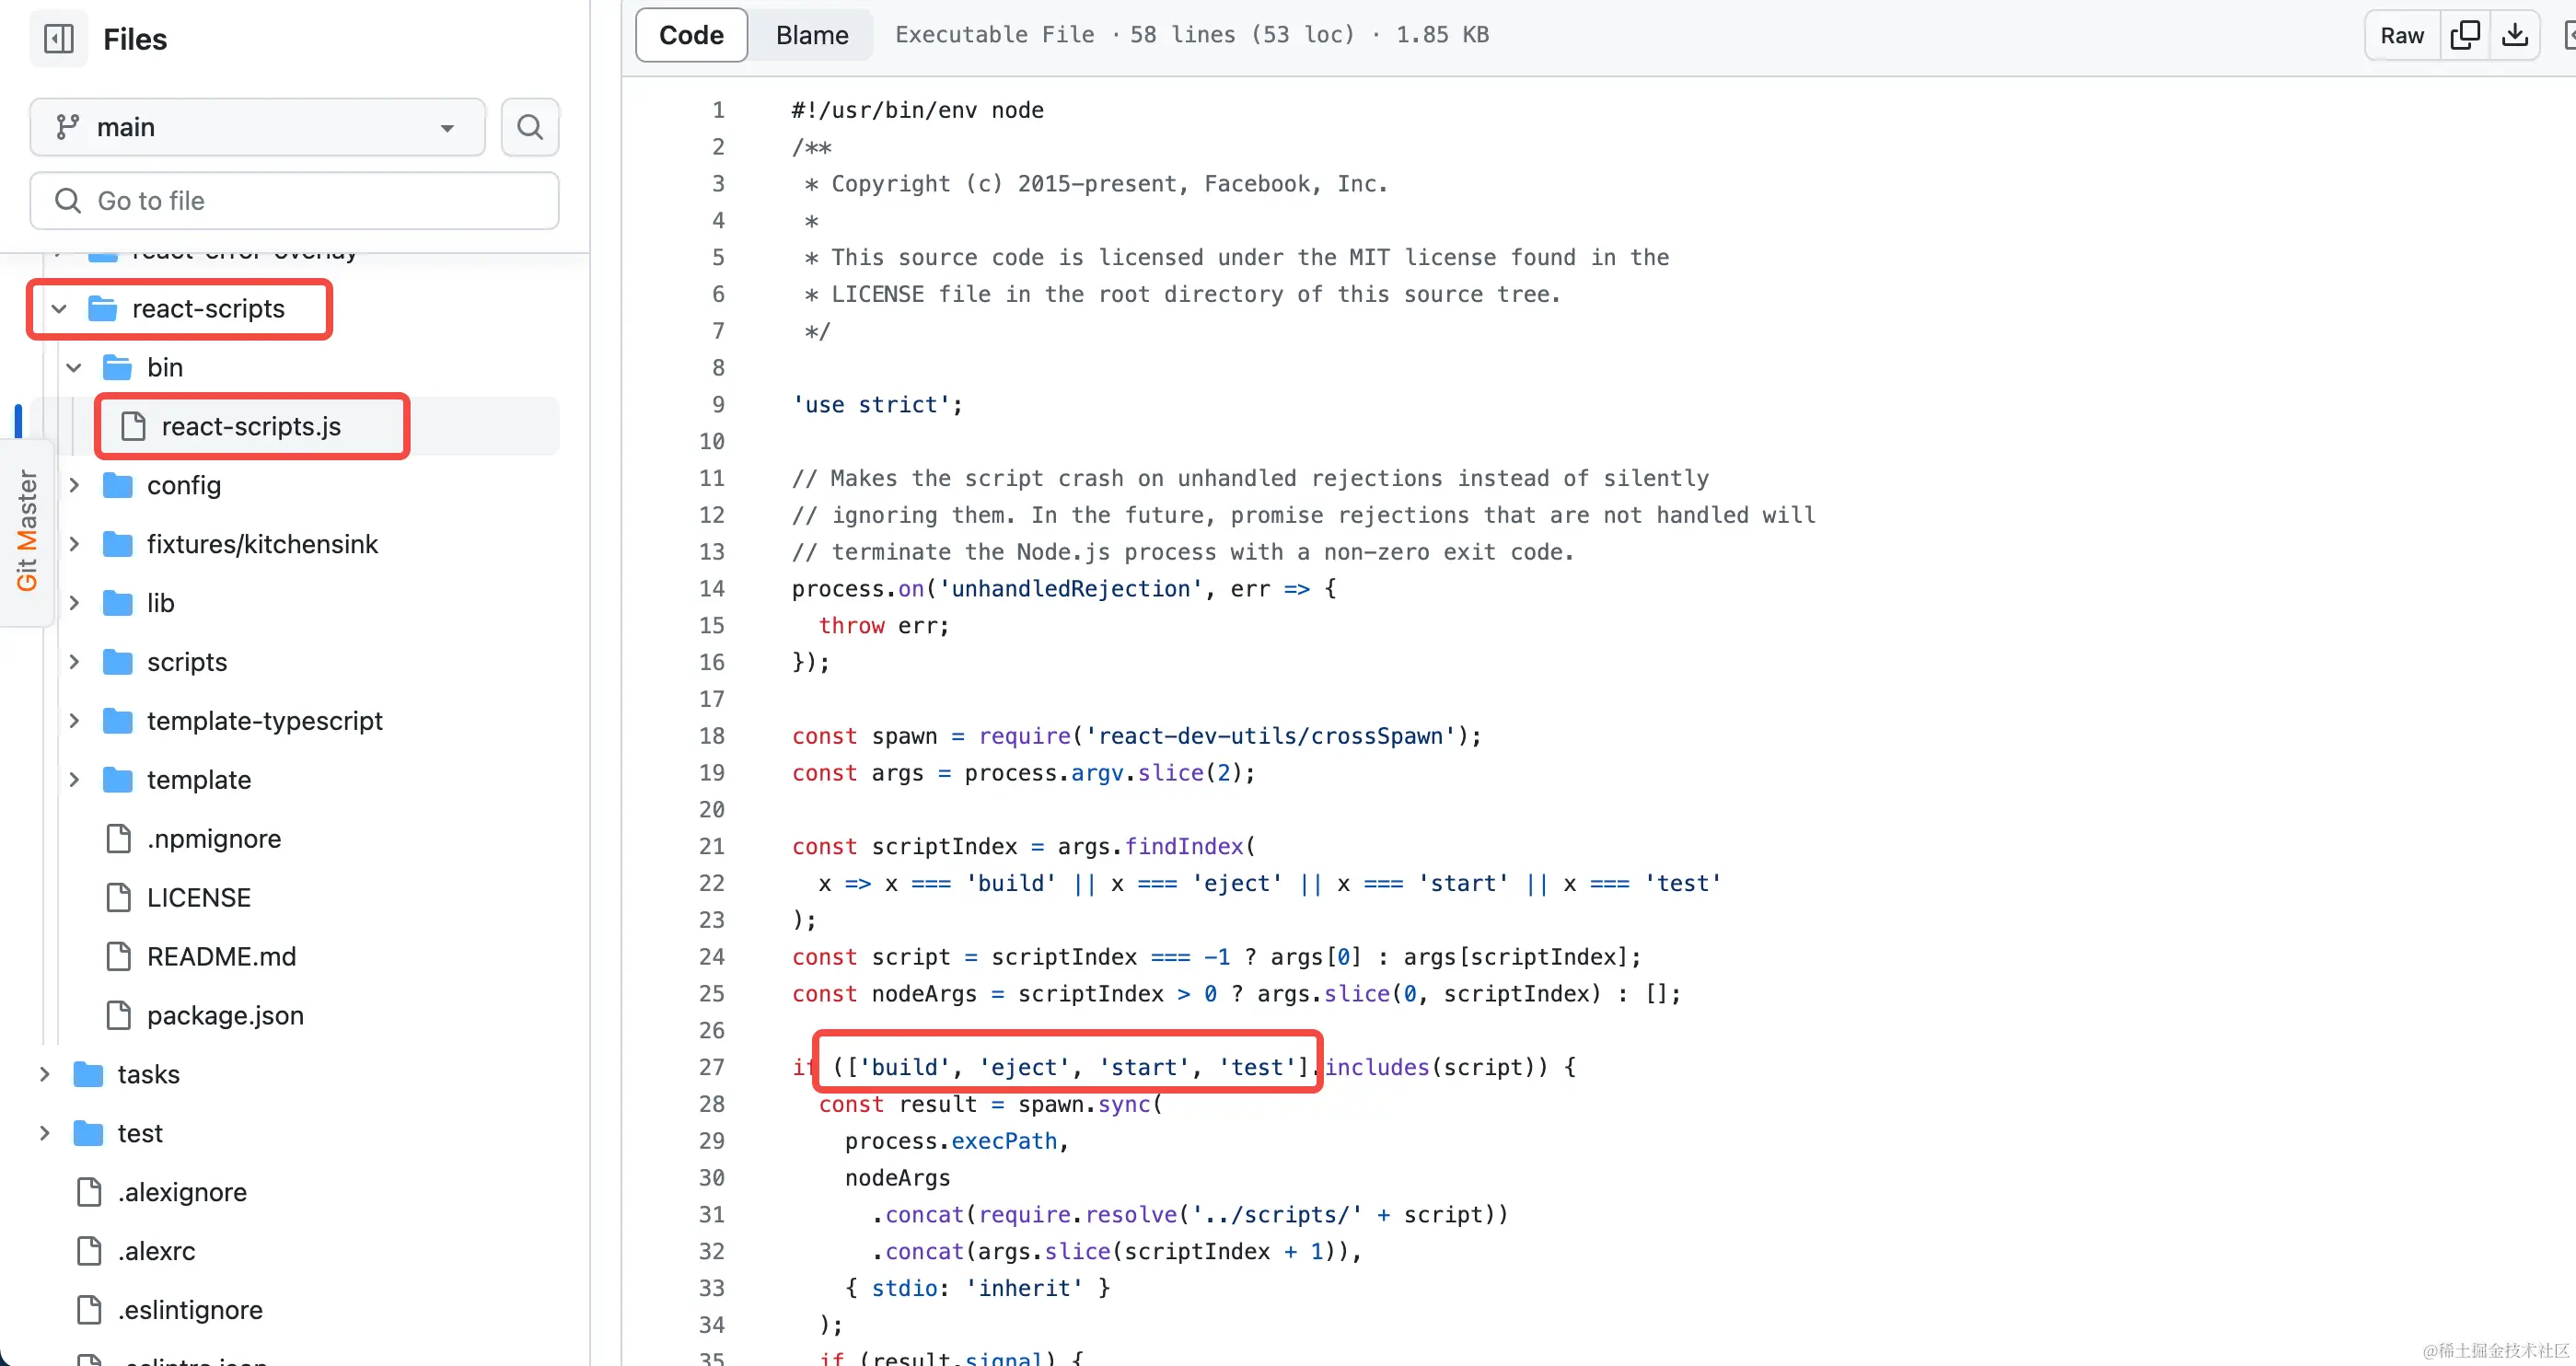Collapse the file tree side panel icon
The width and height of the screenshot is (2576, 1366).
pos(59,39)
